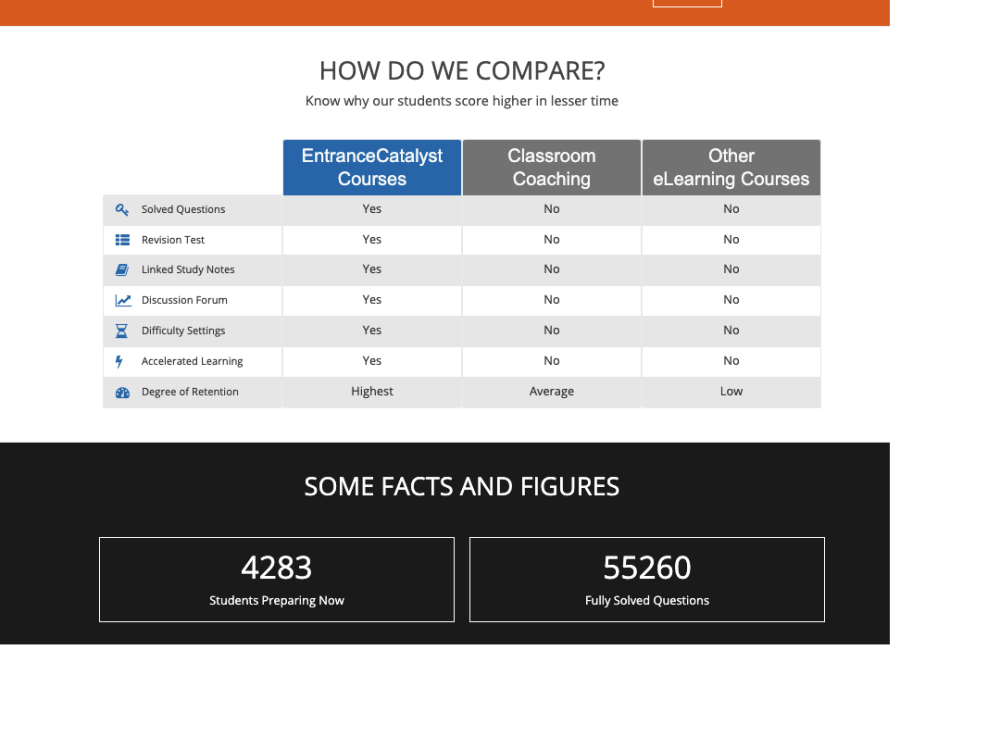Select the EntranceCatalyst Courses column header
The image size is (1000, 750).
[372, 167]
